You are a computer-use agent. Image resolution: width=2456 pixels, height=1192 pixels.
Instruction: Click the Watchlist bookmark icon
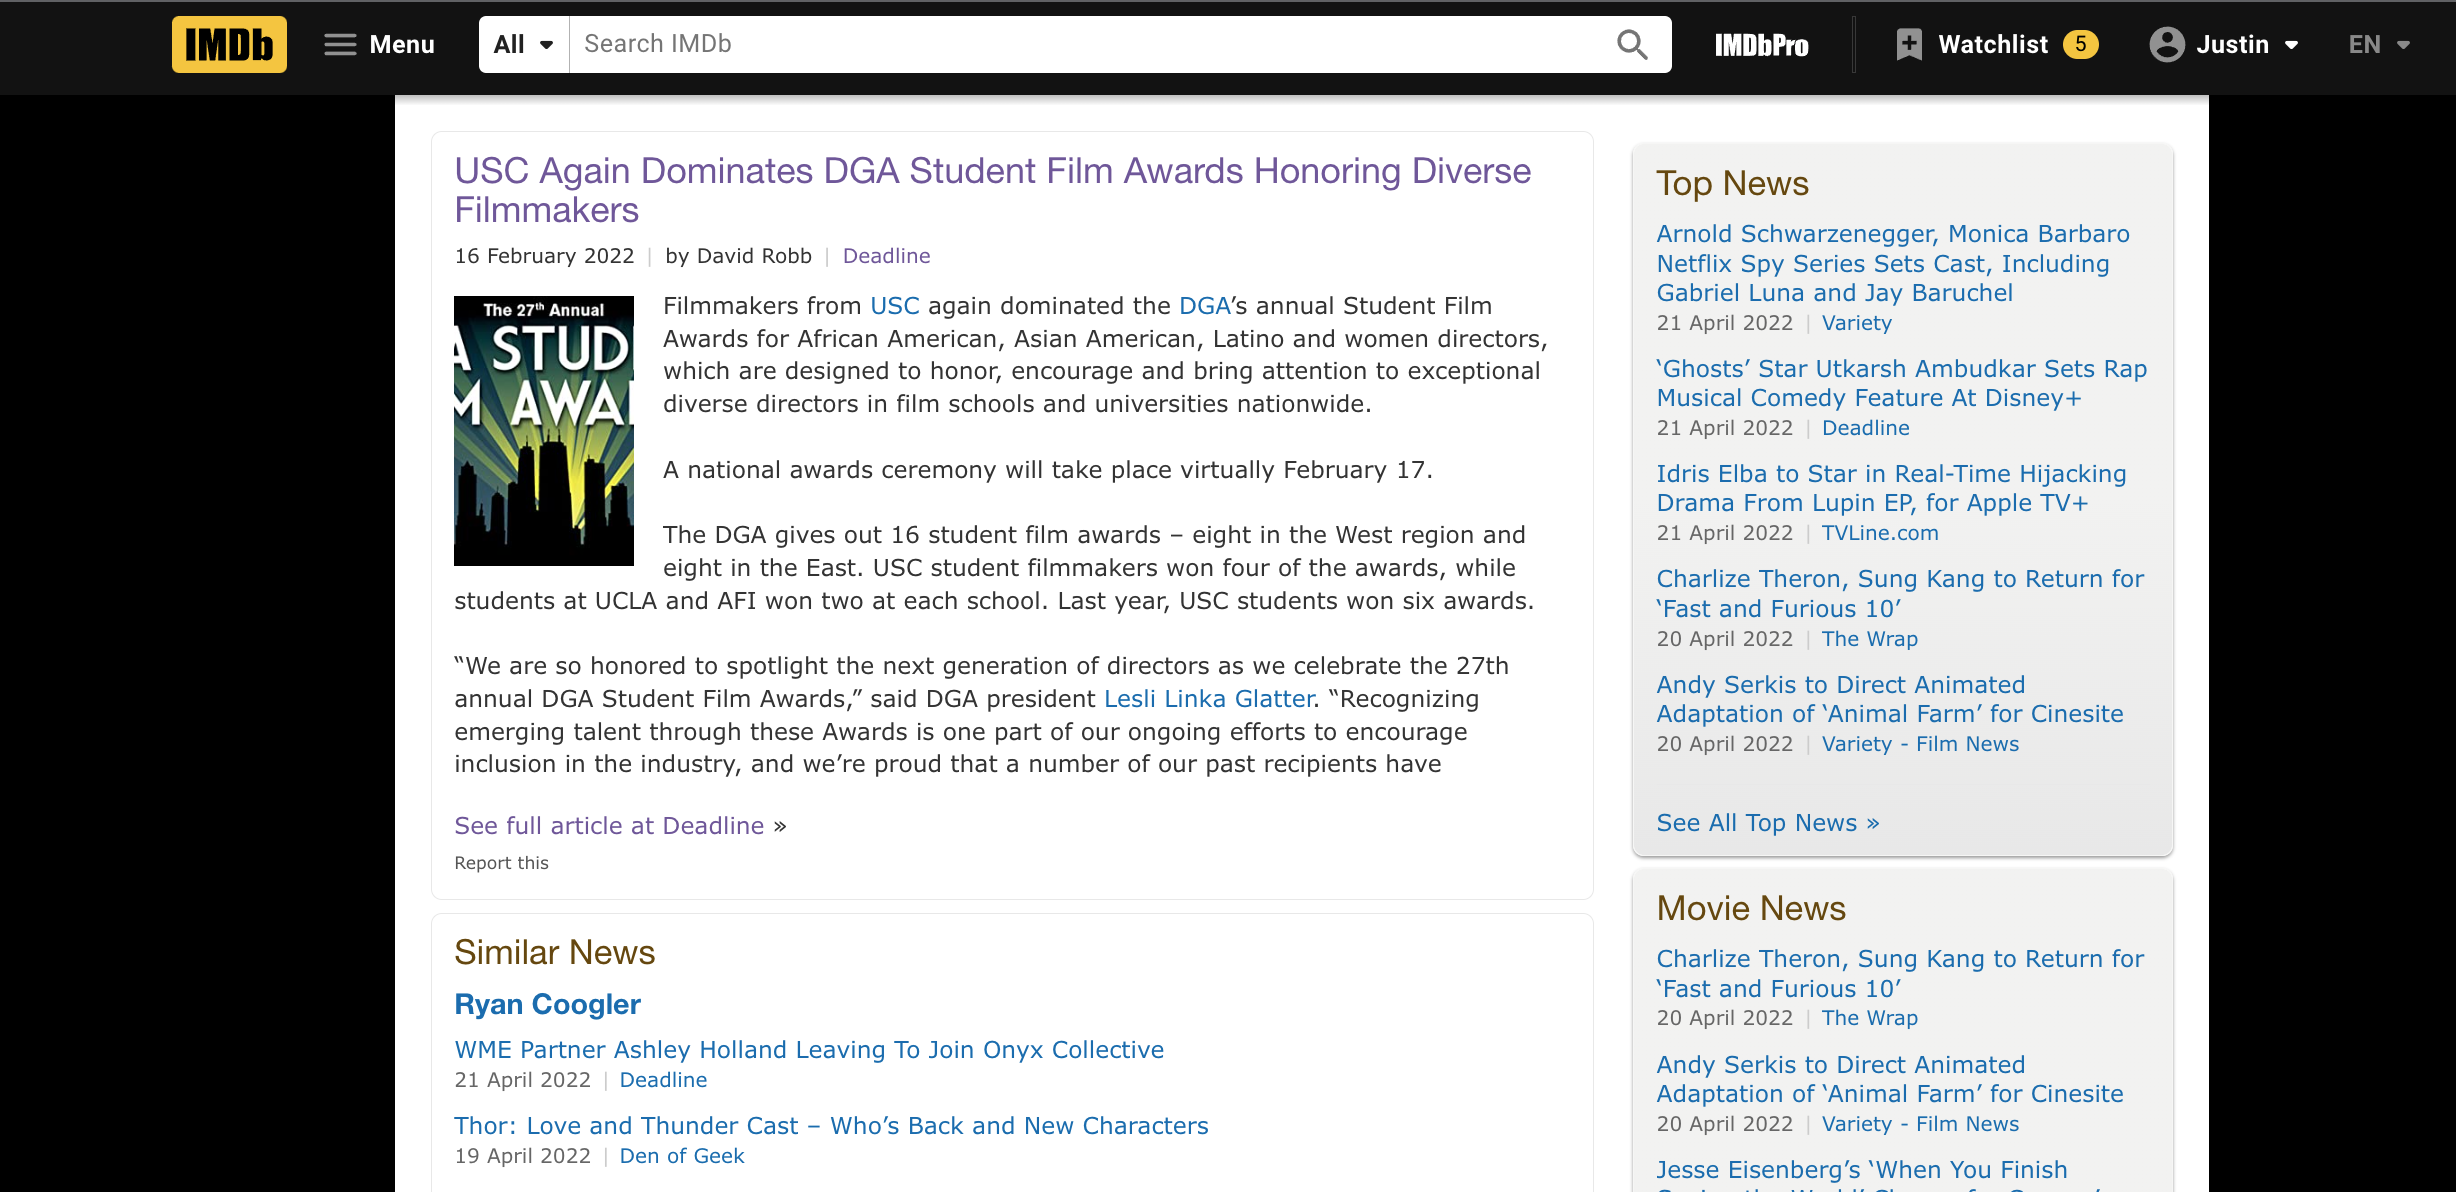click(1909, 44)
